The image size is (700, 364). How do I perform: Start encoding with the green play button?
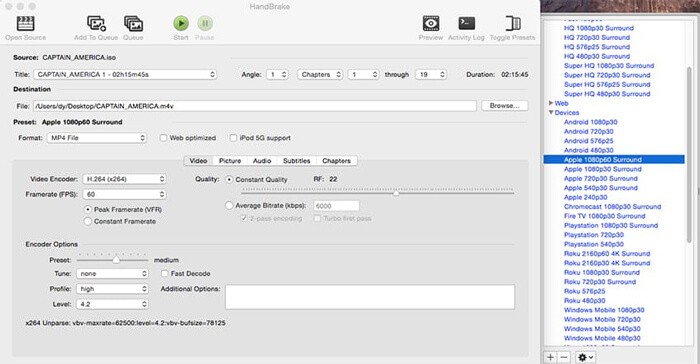click(x=181, y=23)
